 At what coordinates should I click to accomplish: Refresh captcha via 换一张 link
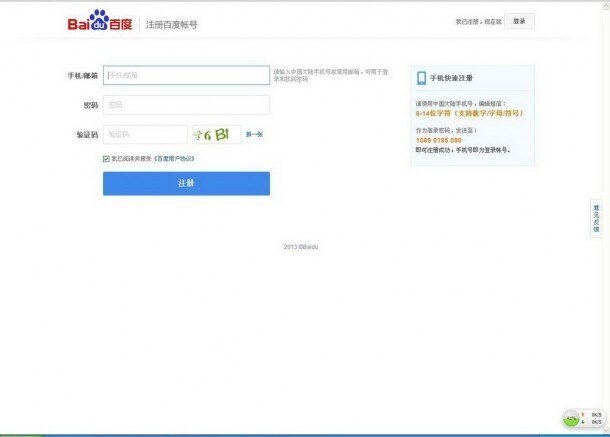(254, 134)
